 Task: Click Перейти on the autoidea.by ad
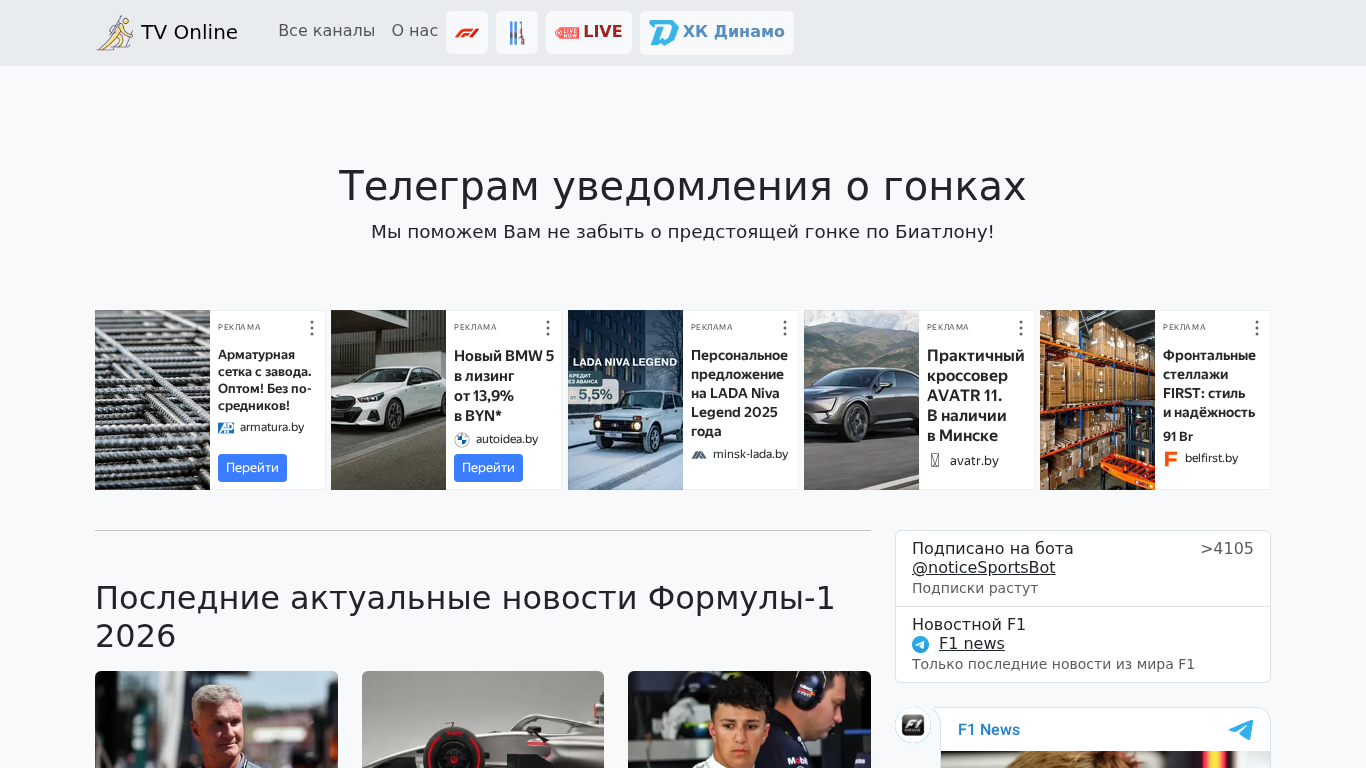488,468
